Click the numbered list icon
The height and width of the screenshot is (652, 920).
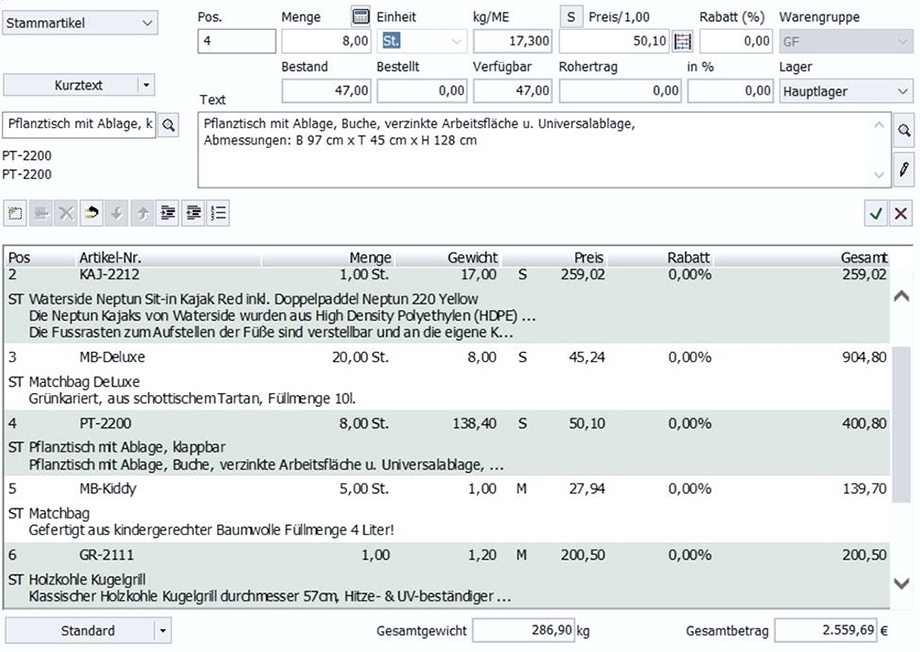click(219, 212)
